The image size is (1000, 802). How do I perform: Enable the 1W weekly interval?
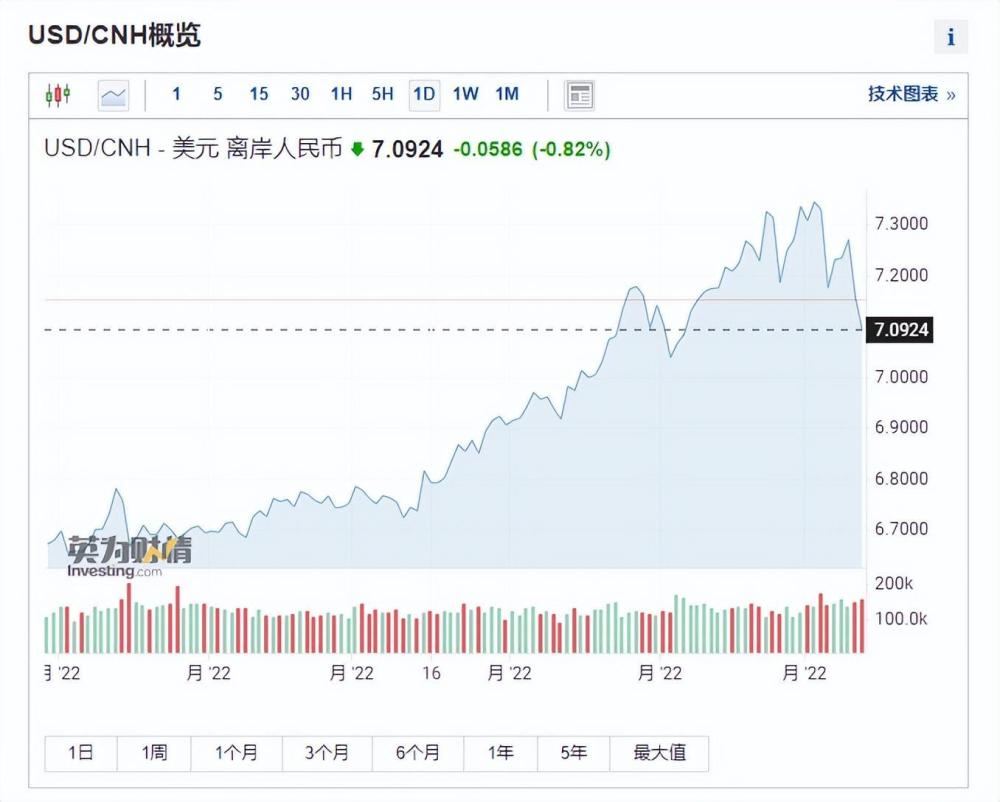463,94
